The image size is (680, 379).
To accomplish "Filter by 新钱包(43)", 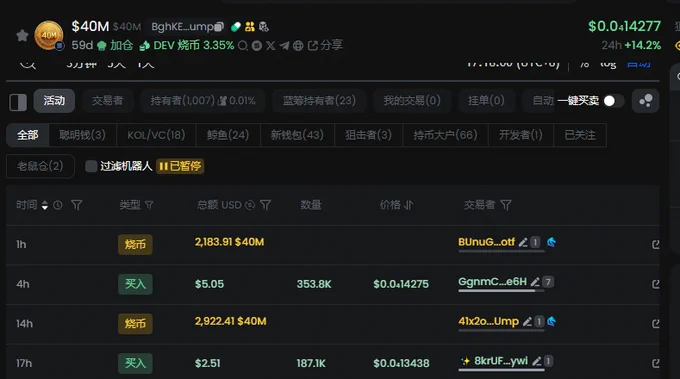I will (297, 135).
